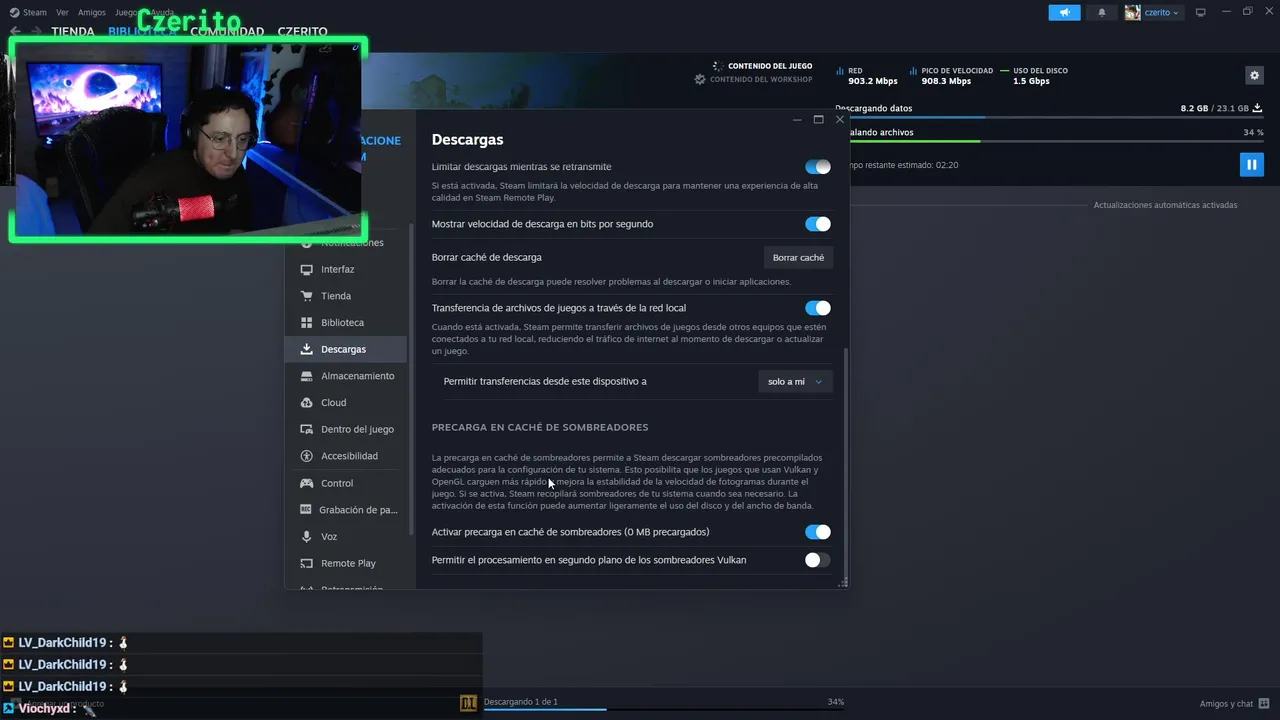Open the Steam menu
Viewport: 1280px width, 720px height.
28,13
